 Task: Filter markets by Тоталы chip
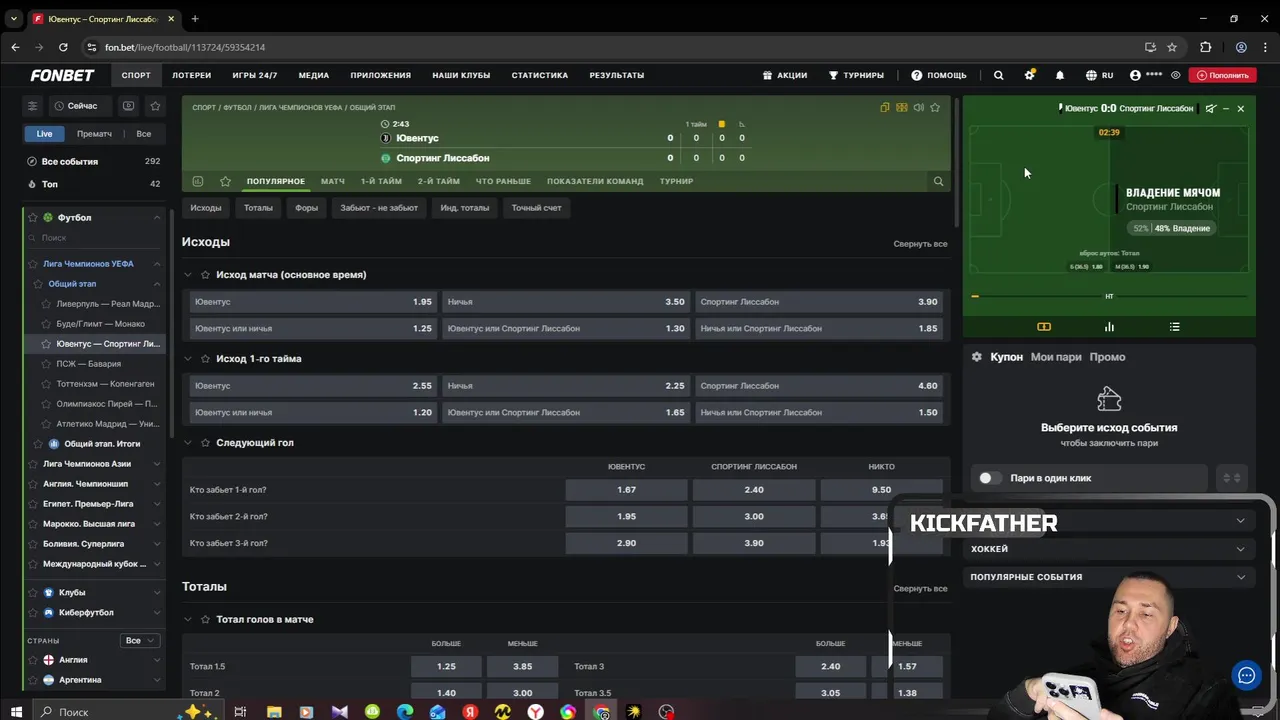258,208
